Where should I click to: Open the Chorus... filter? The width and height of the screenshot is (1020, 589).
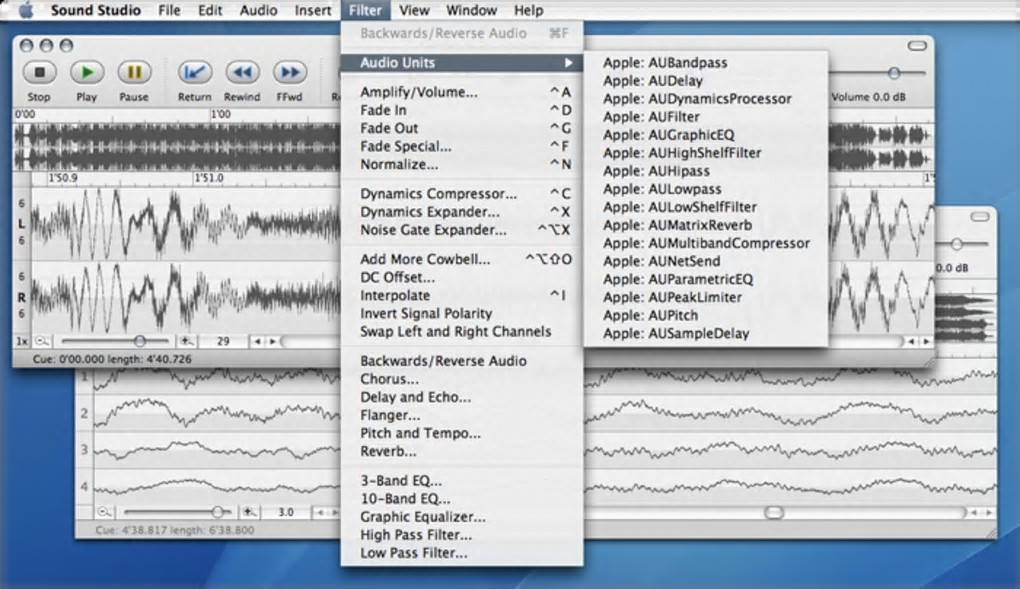click(462, 379)
